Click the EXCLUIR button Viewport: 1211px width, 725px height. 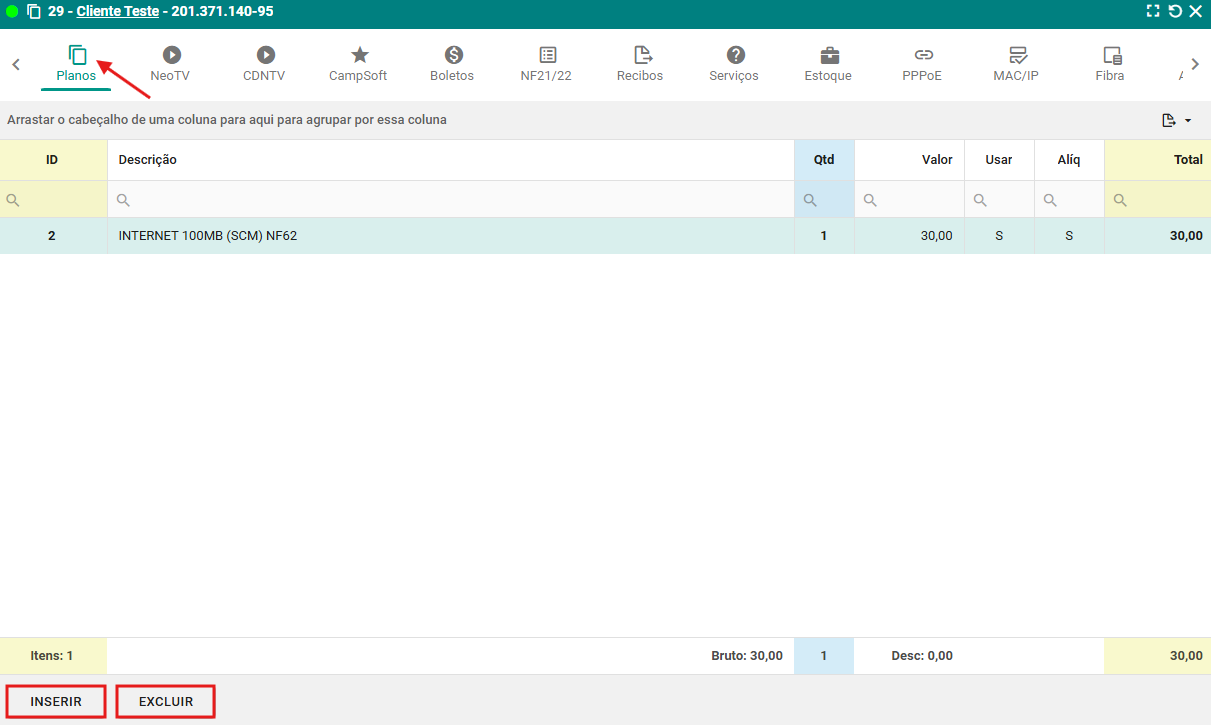click(166, 702)
